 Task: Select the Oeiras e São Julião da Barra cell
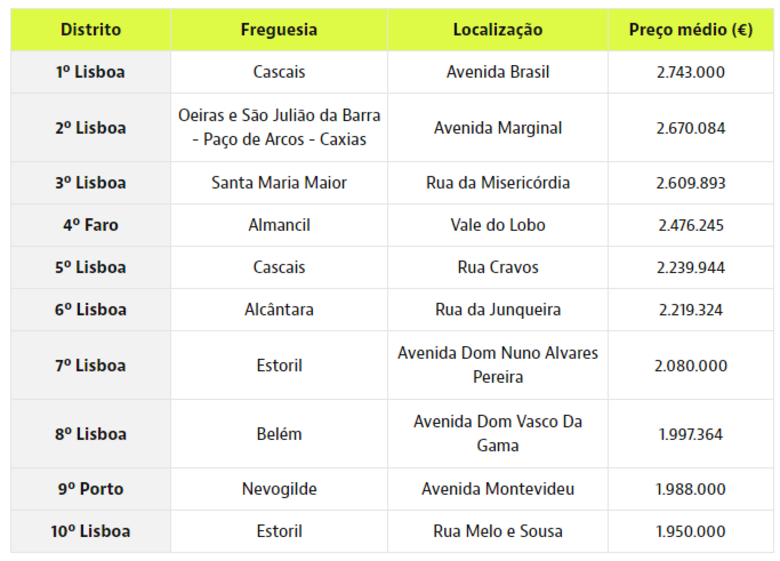279,127
